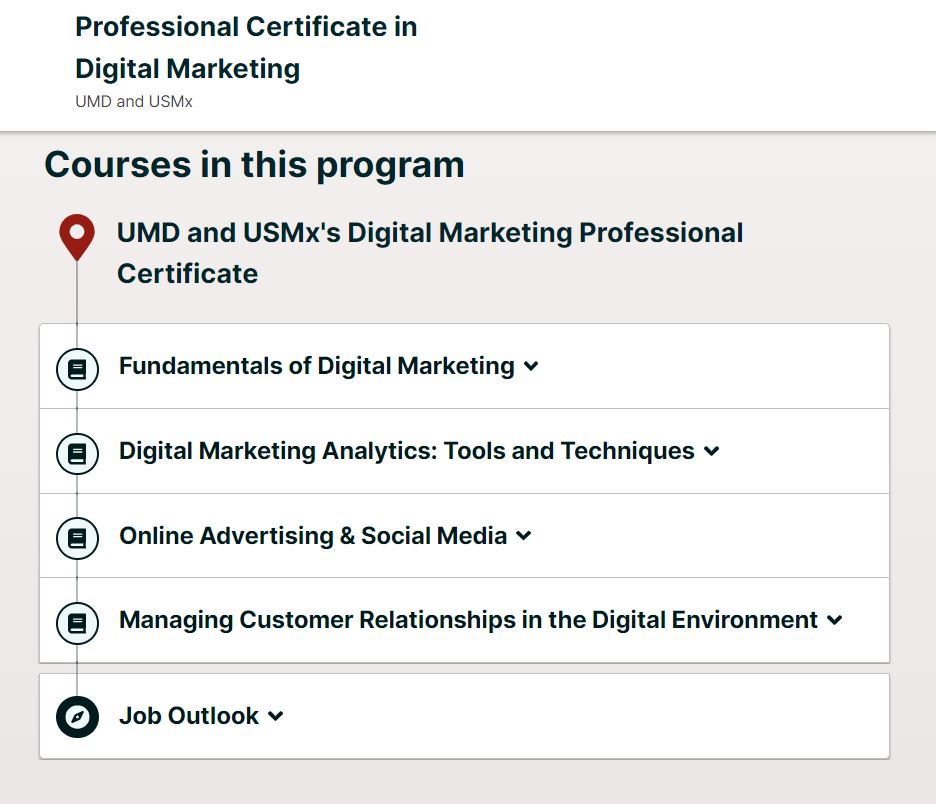Select Managing Customer Relationships in the Digital Environment
The image size is (936, 804).
(468, 620)
